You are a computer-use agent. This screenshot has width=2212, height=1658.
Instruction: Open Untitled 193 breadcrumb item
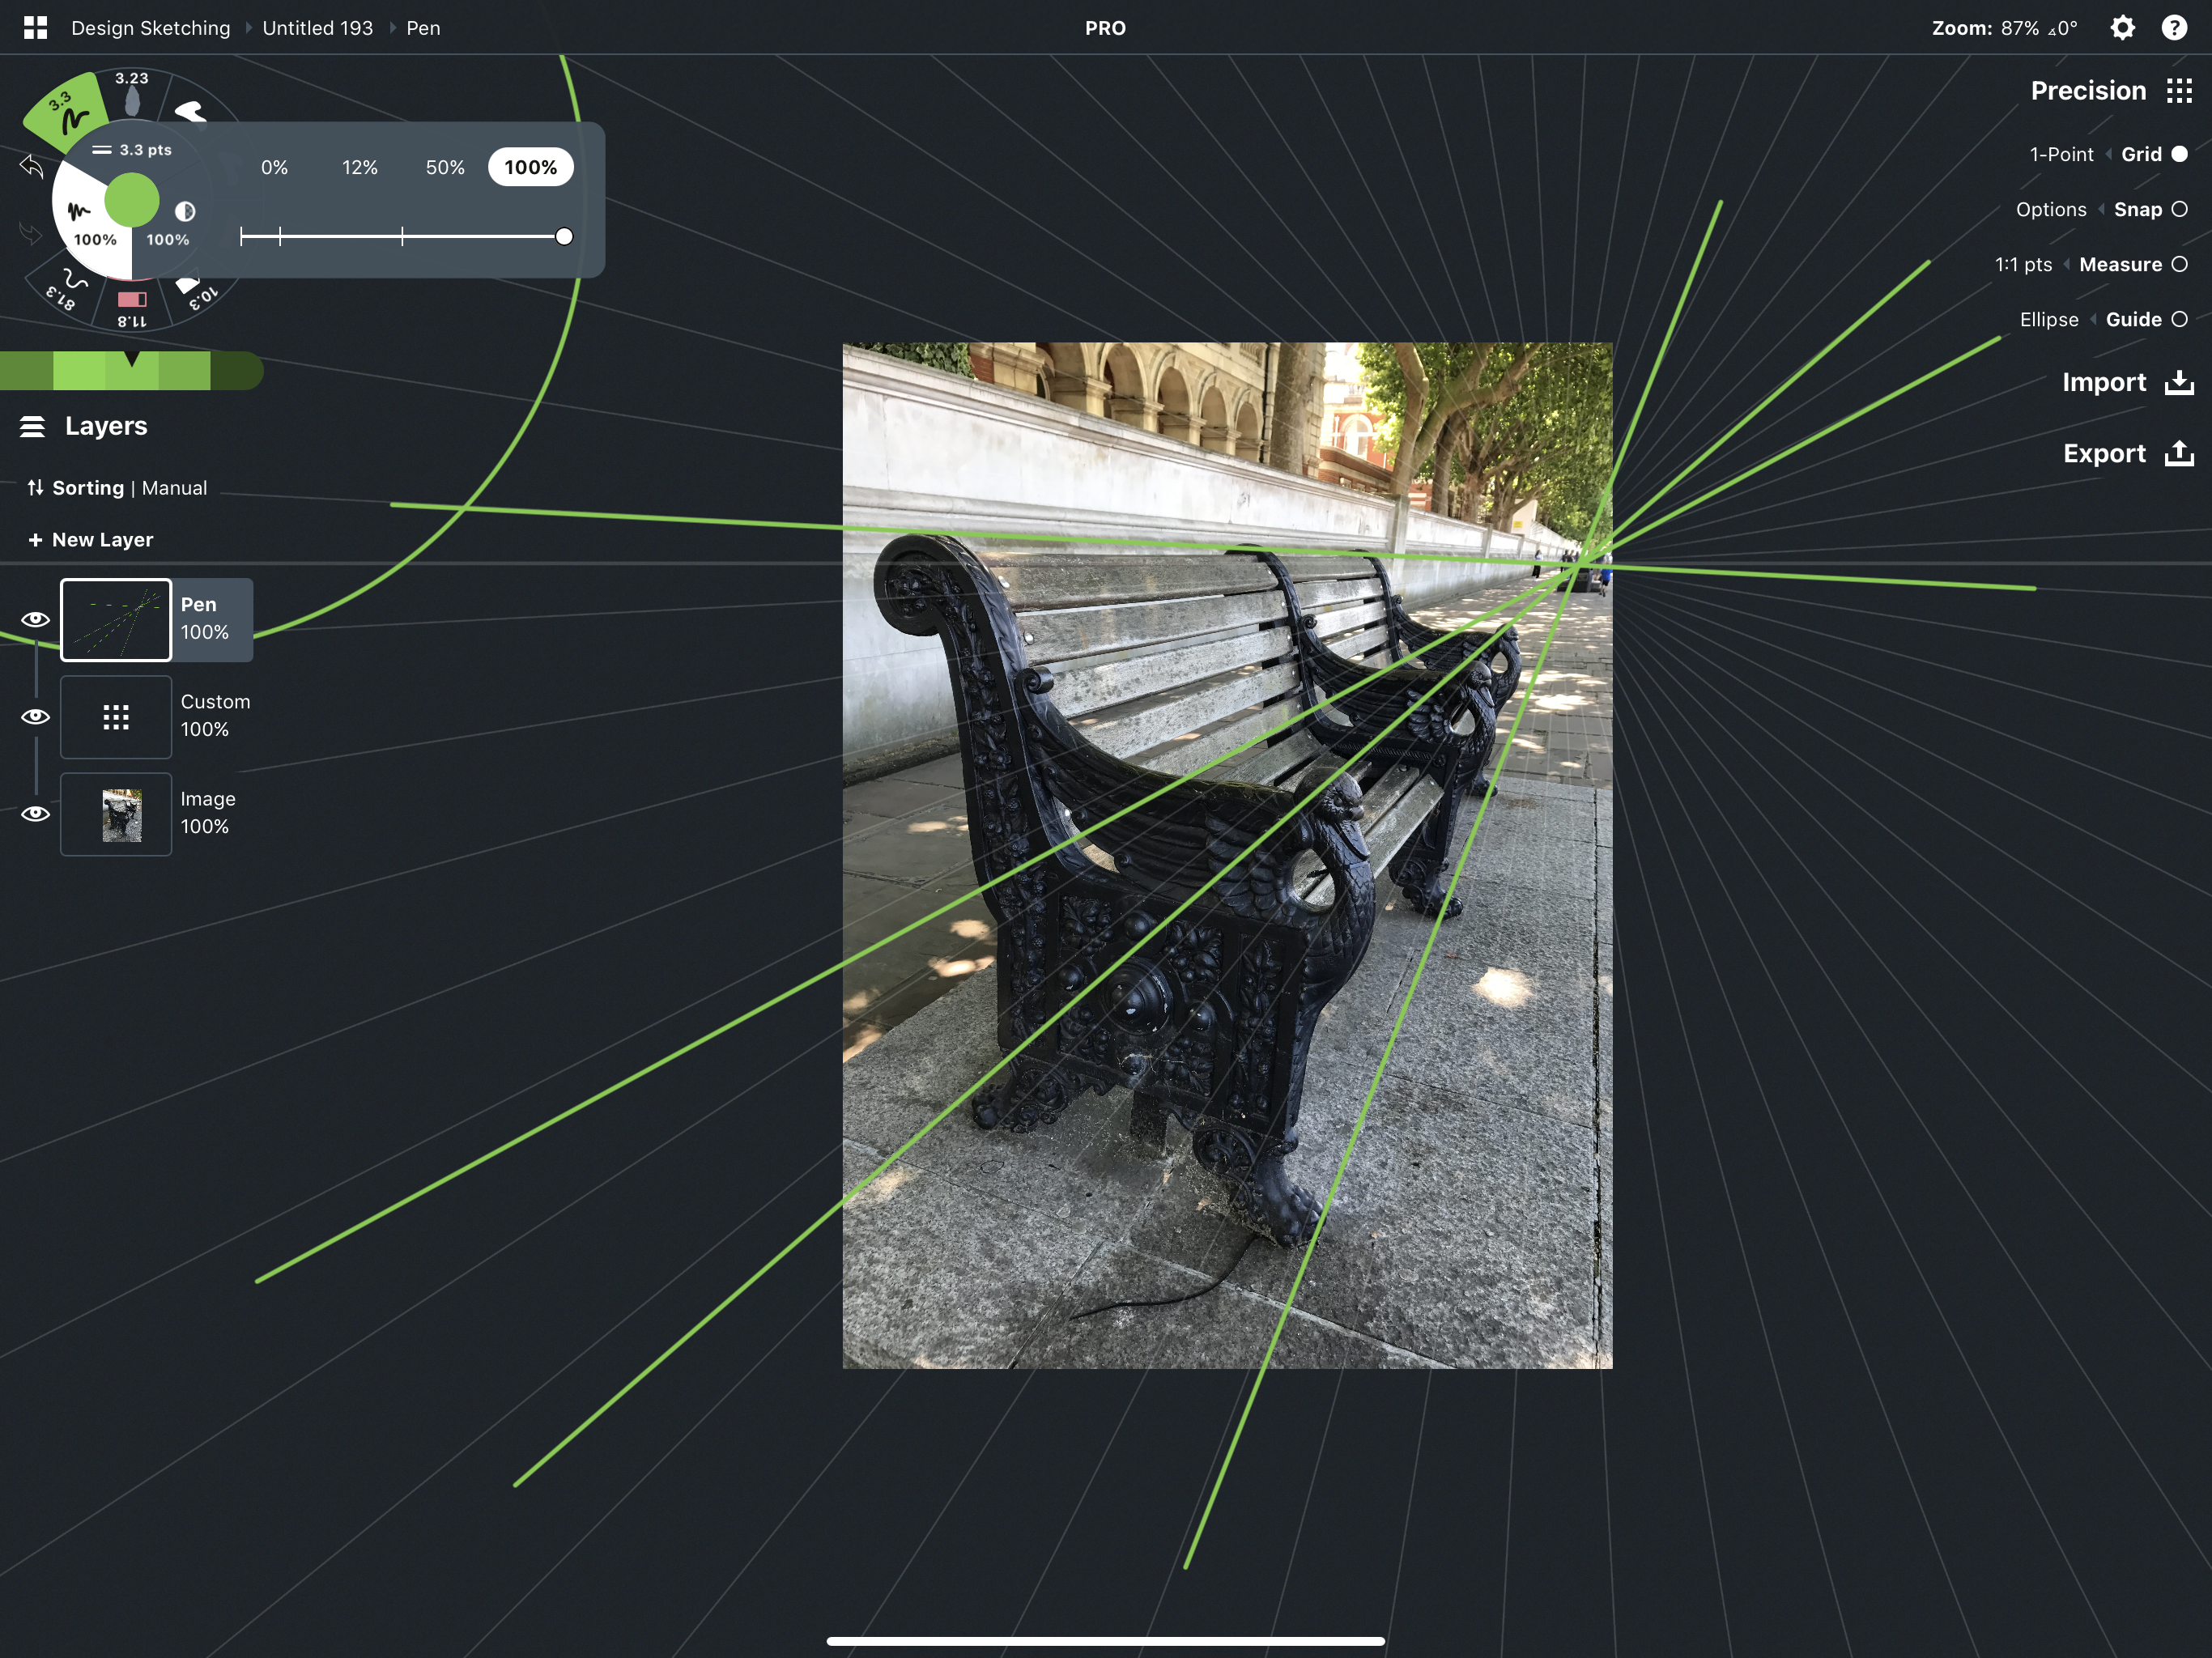coord(317,28)
